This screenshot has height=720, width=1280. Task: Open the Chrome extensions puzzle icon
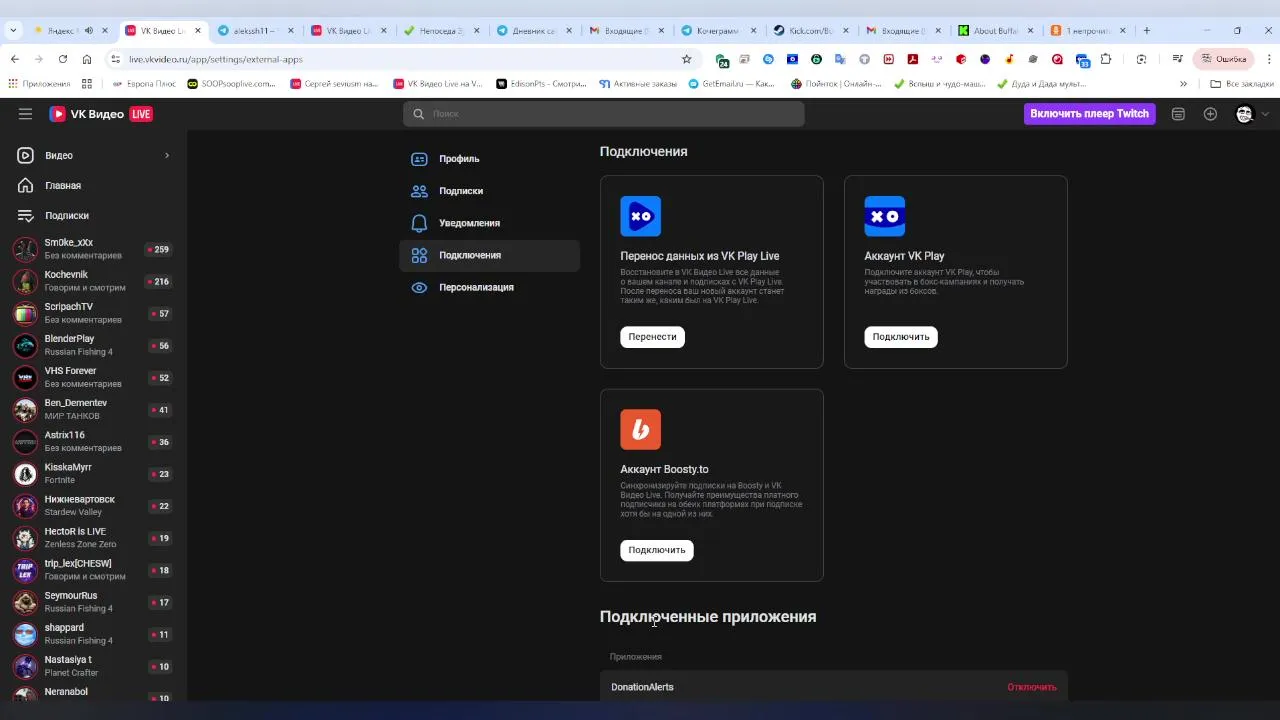coord(1106,59)
